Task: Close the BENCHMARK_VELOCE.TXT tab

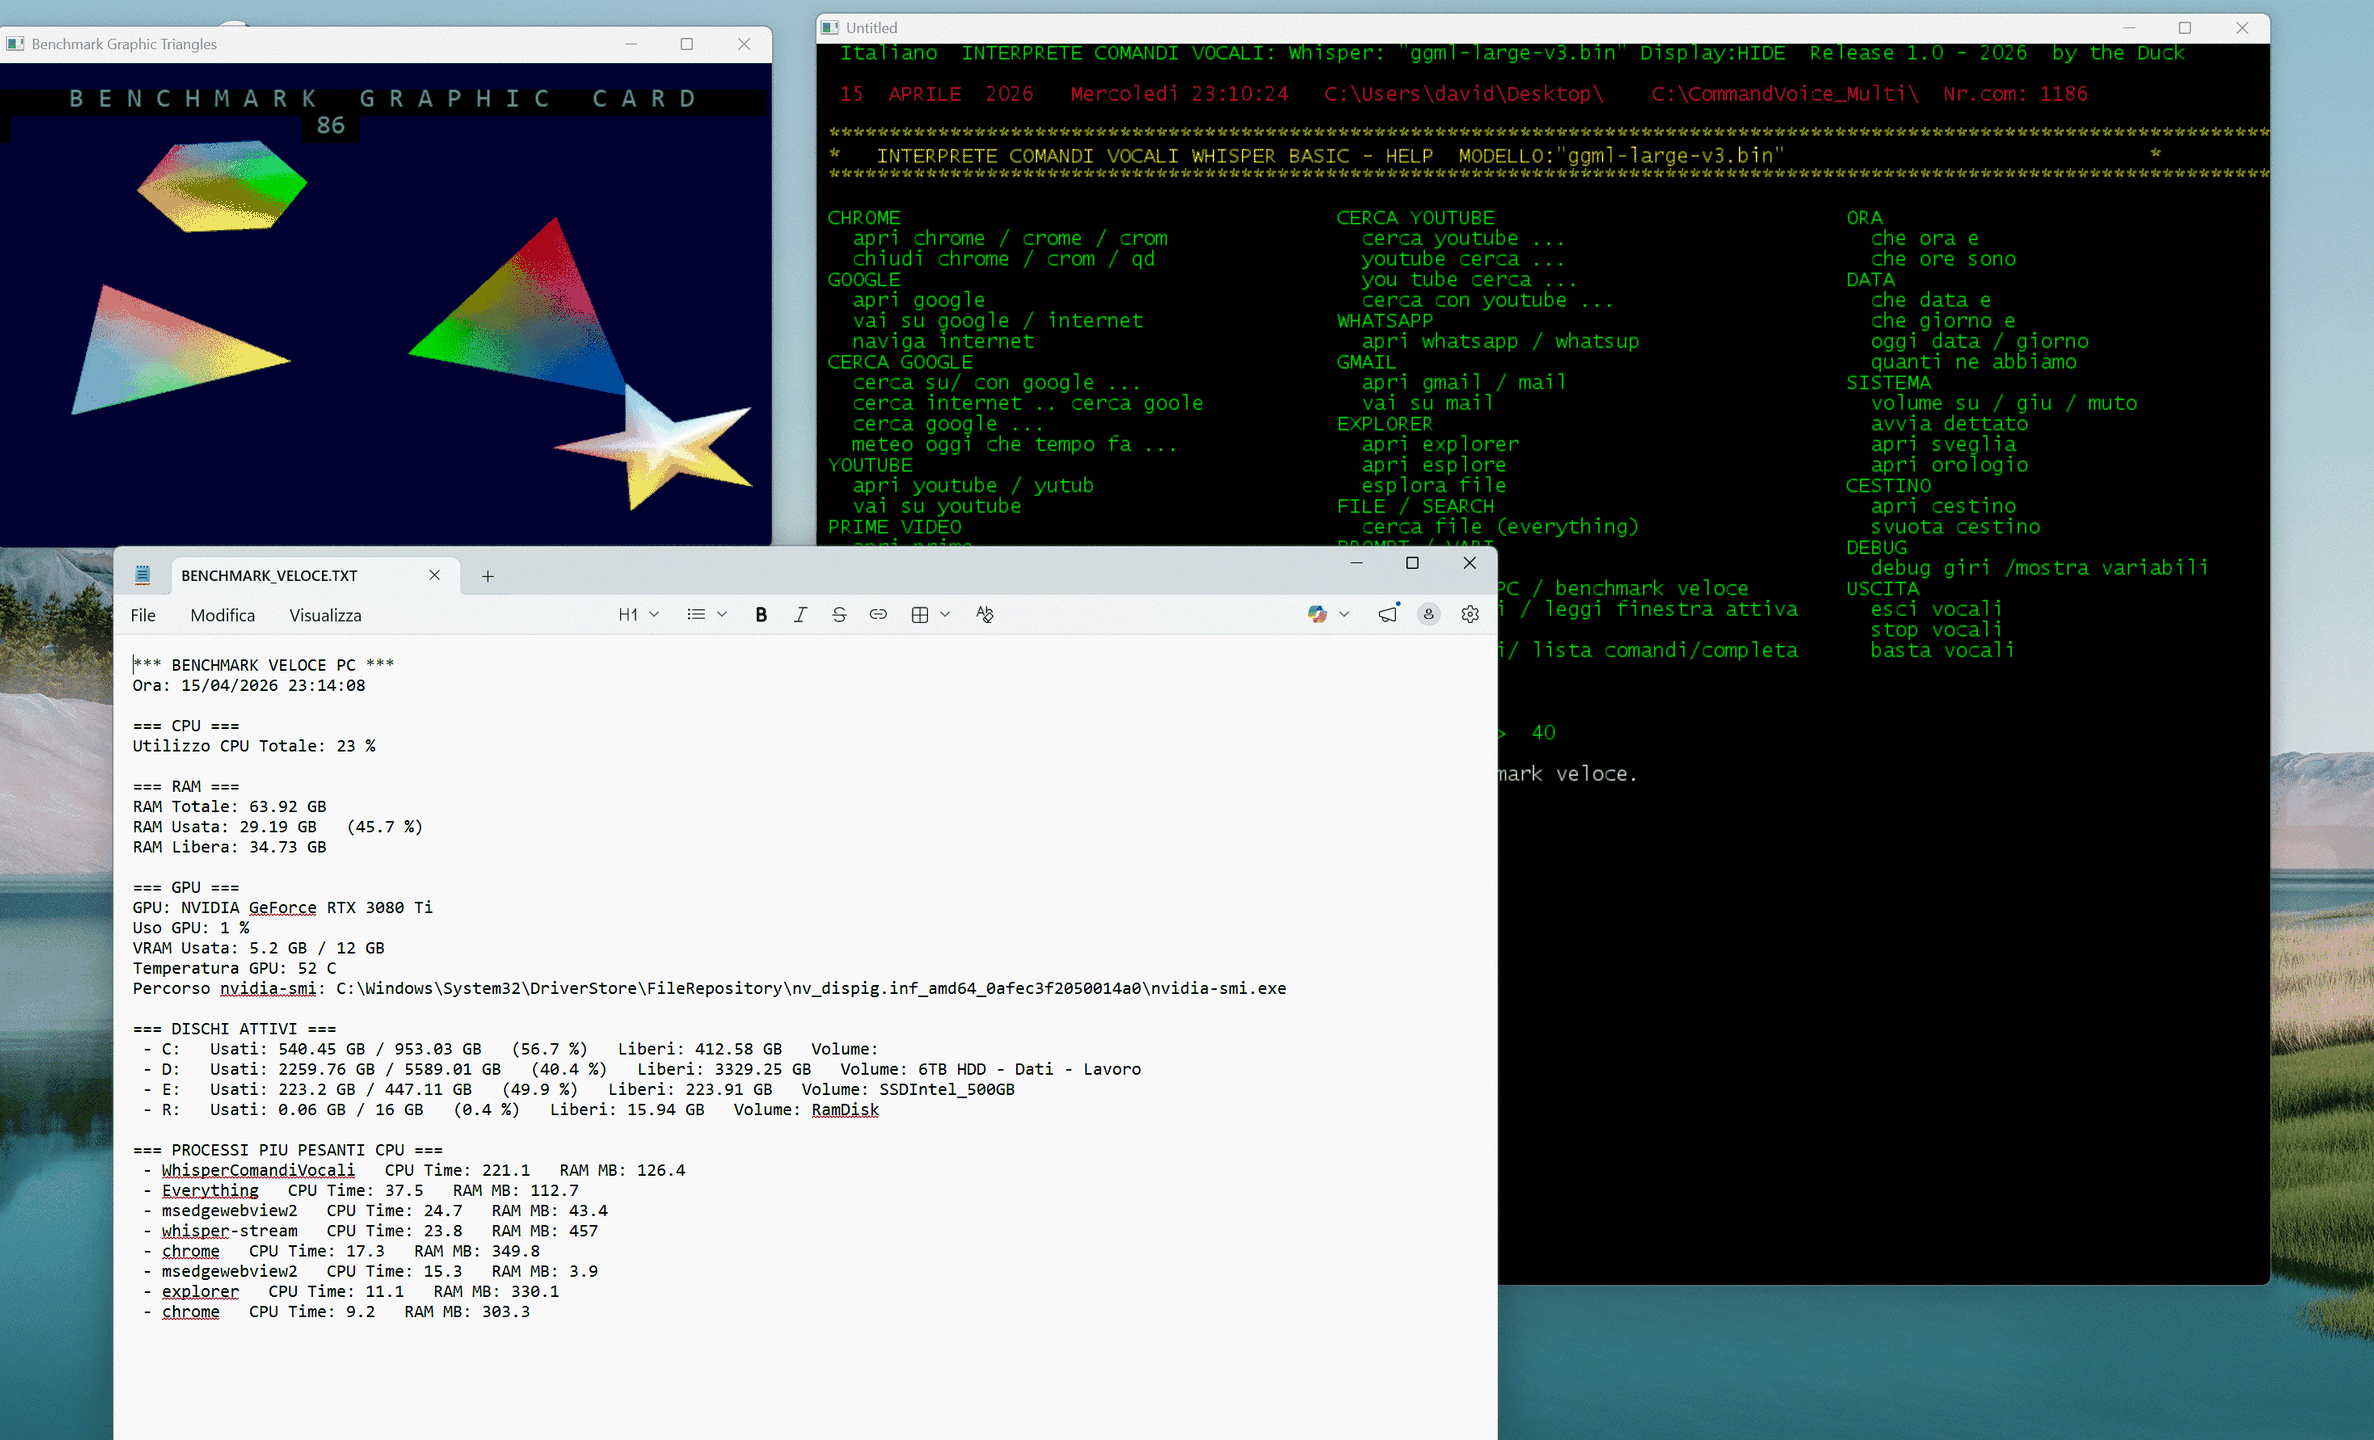Action: [435, 575]
